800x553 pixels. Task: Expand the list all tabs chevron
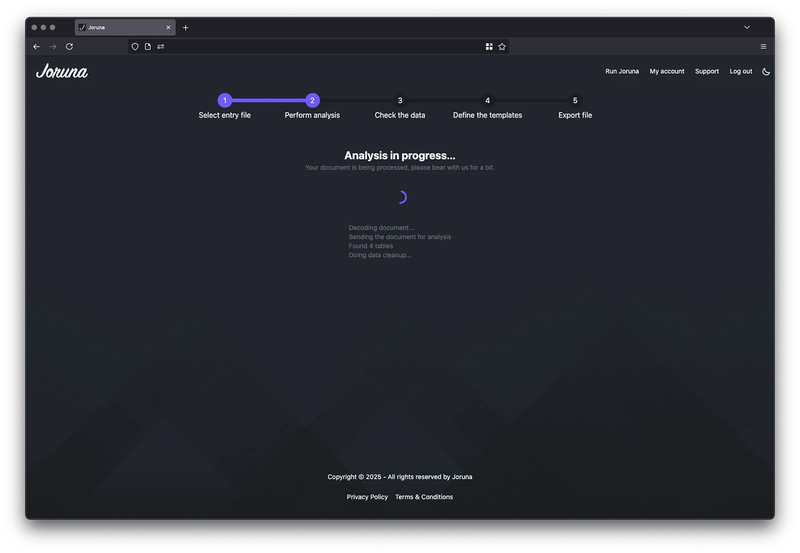click(746, 27)
